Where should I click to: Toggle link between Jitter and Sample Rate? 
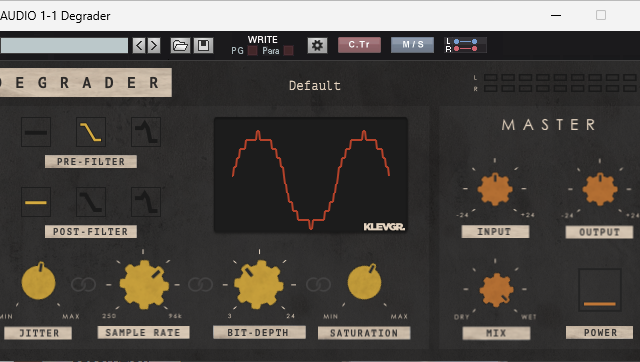pyautogui.click(x=83, y=284)
